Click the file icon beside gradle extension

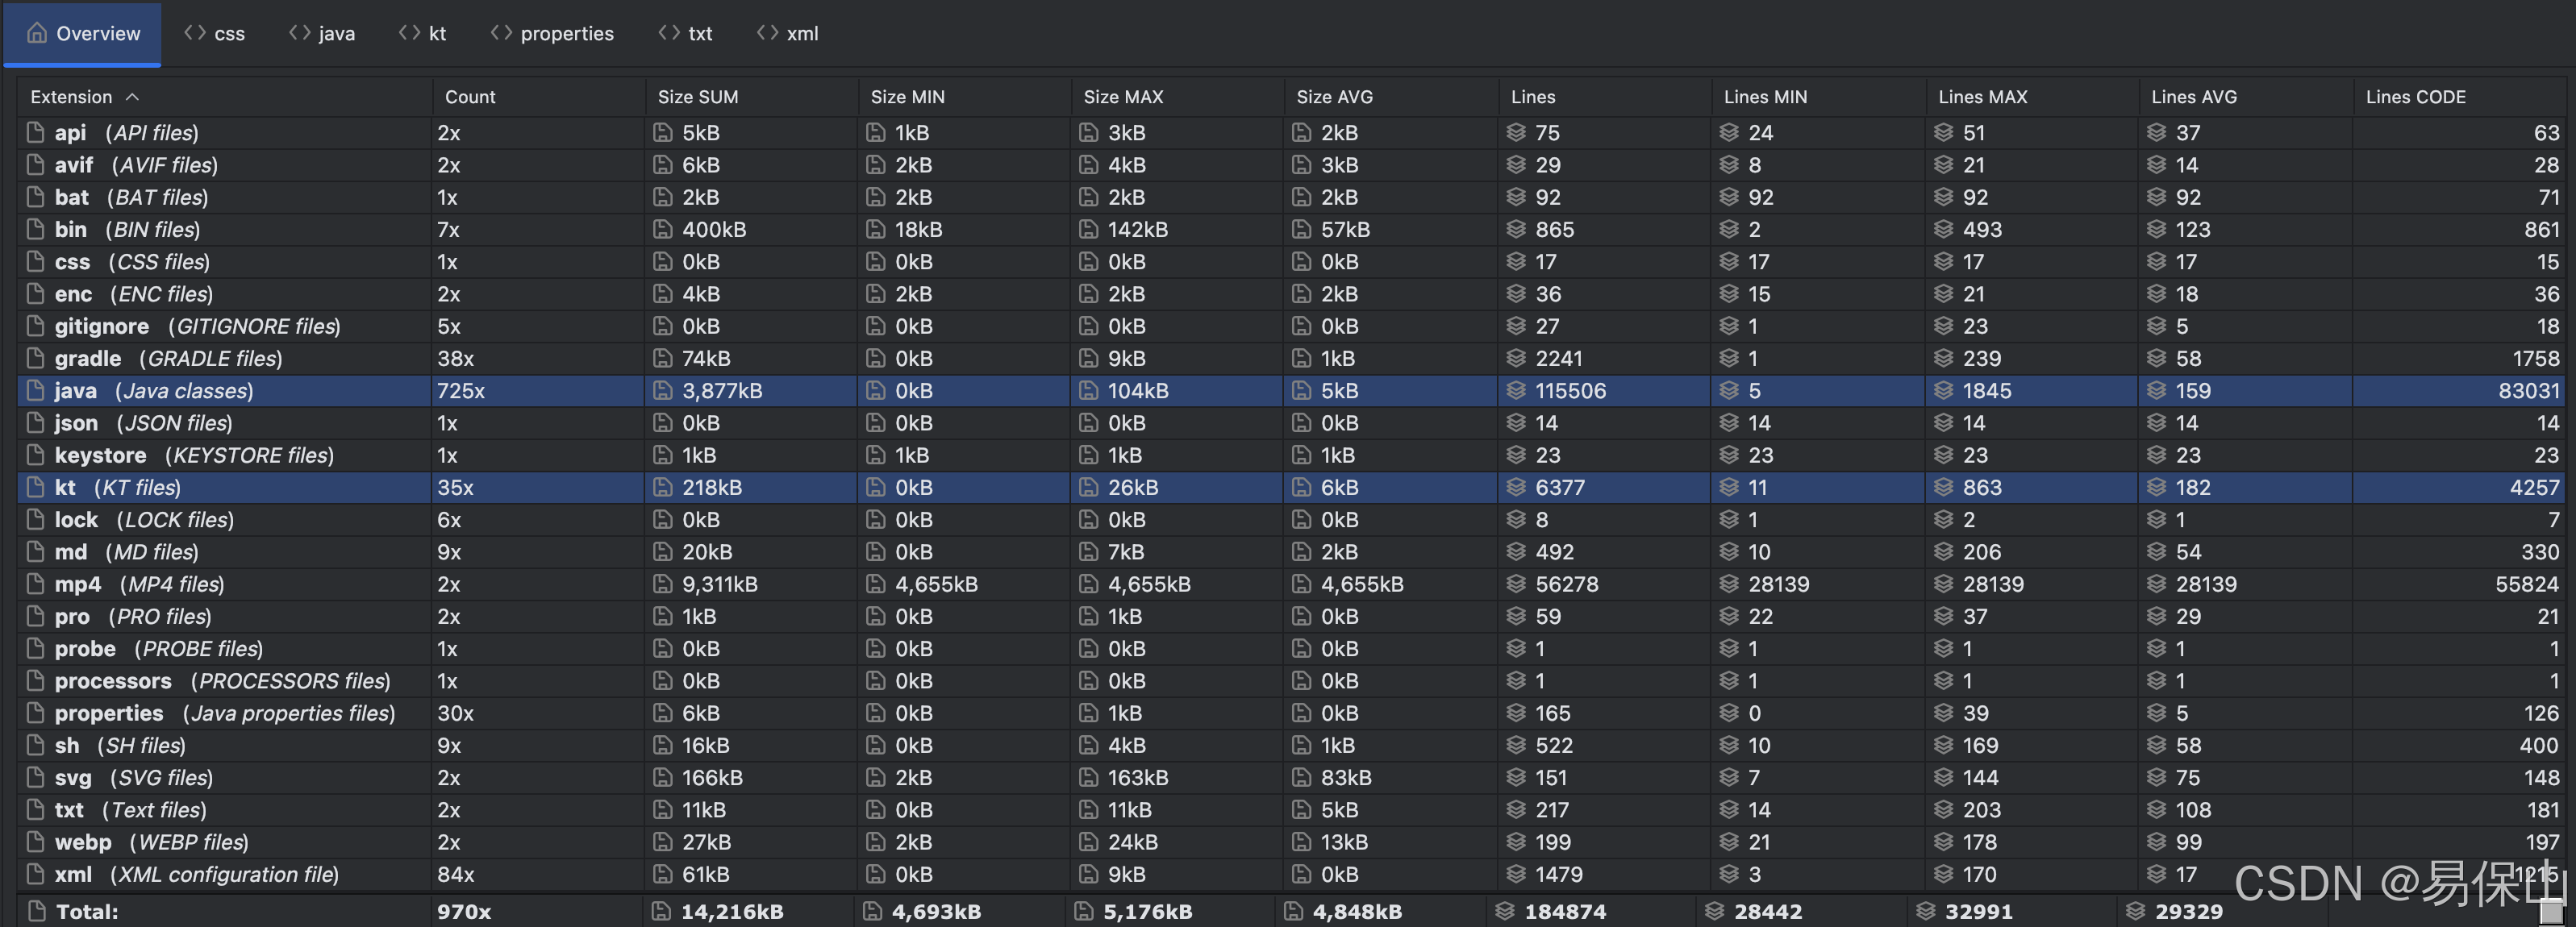pos(36,358)
